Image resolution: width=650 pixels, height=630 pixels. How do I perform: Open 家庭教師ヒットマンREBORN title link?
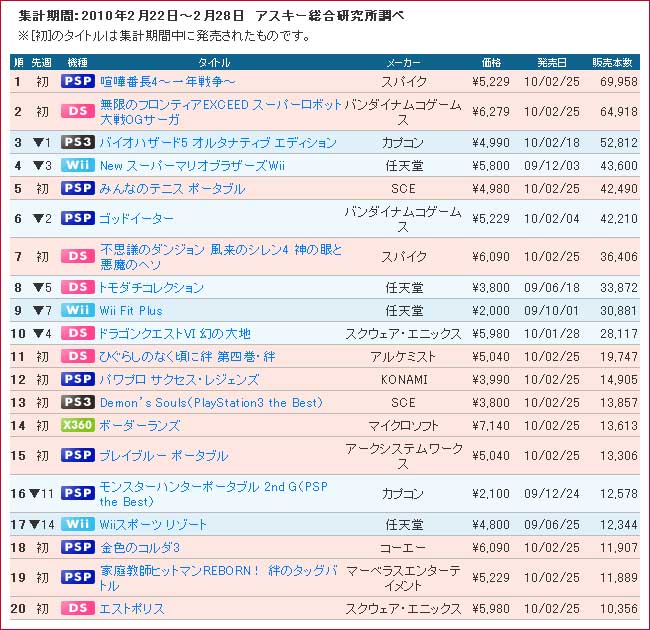[219, 577]
